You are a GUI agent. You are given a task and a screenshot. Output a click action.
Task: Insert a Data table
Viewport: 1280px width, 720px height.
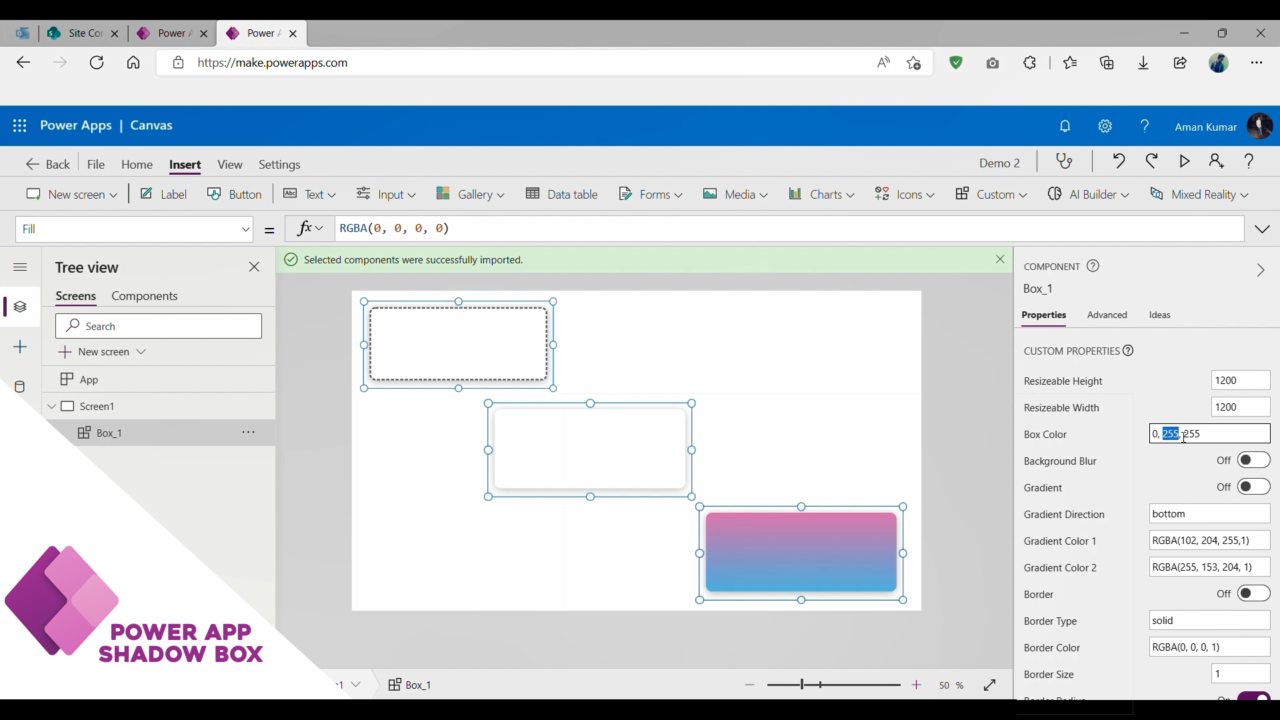[562, 194]
